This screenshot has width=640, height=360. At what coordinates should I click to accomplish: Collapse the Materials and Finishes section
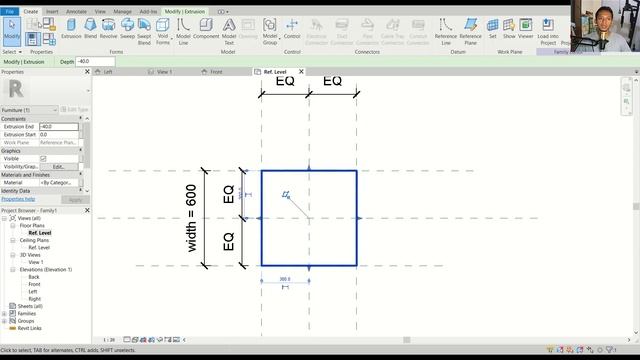[80, 175]
